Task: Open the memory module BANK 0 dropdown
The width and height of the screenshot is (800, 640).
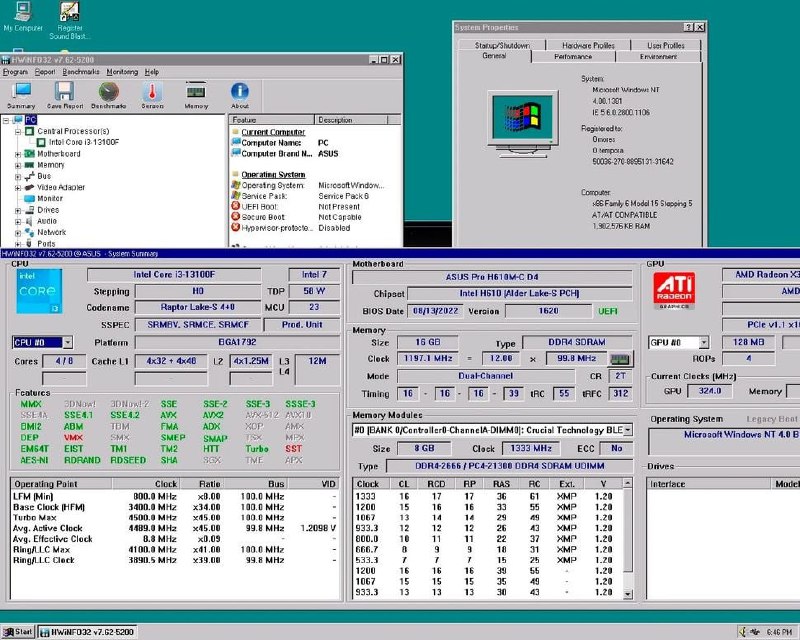Action: click(x=627, y=430)
